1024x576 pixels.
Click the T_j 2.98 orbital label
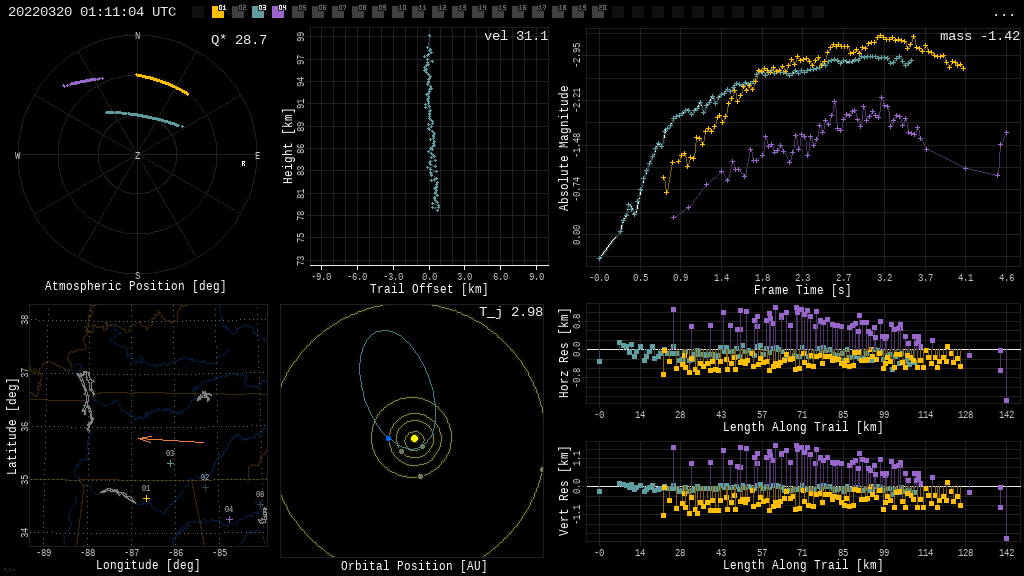click(510, 312)
